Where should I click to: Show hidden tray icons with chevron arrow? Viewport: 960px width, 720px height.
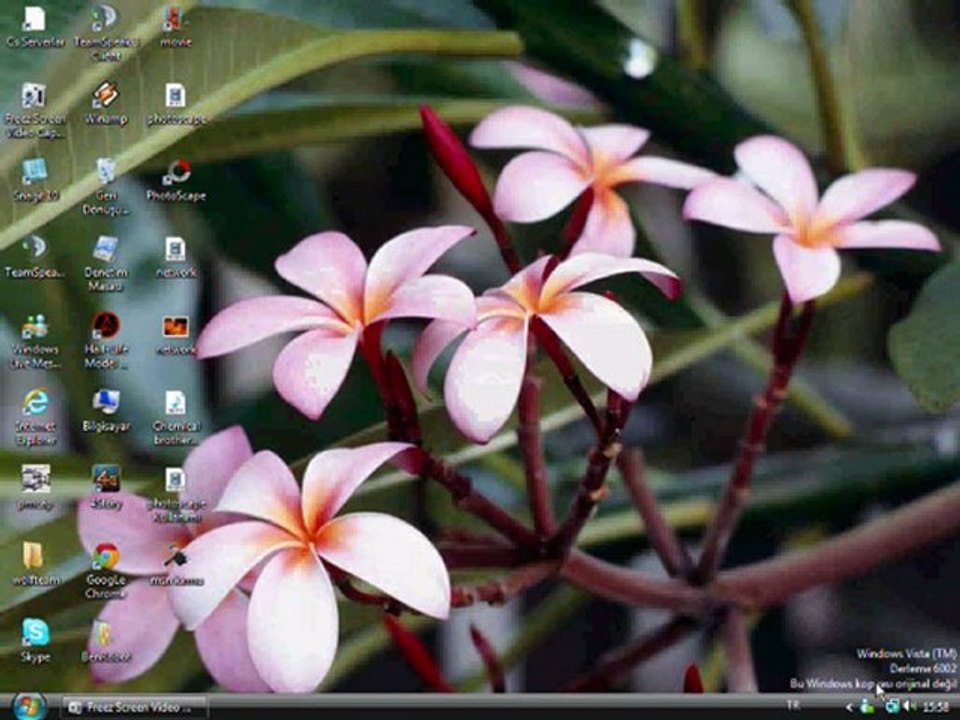pos(849,708)
